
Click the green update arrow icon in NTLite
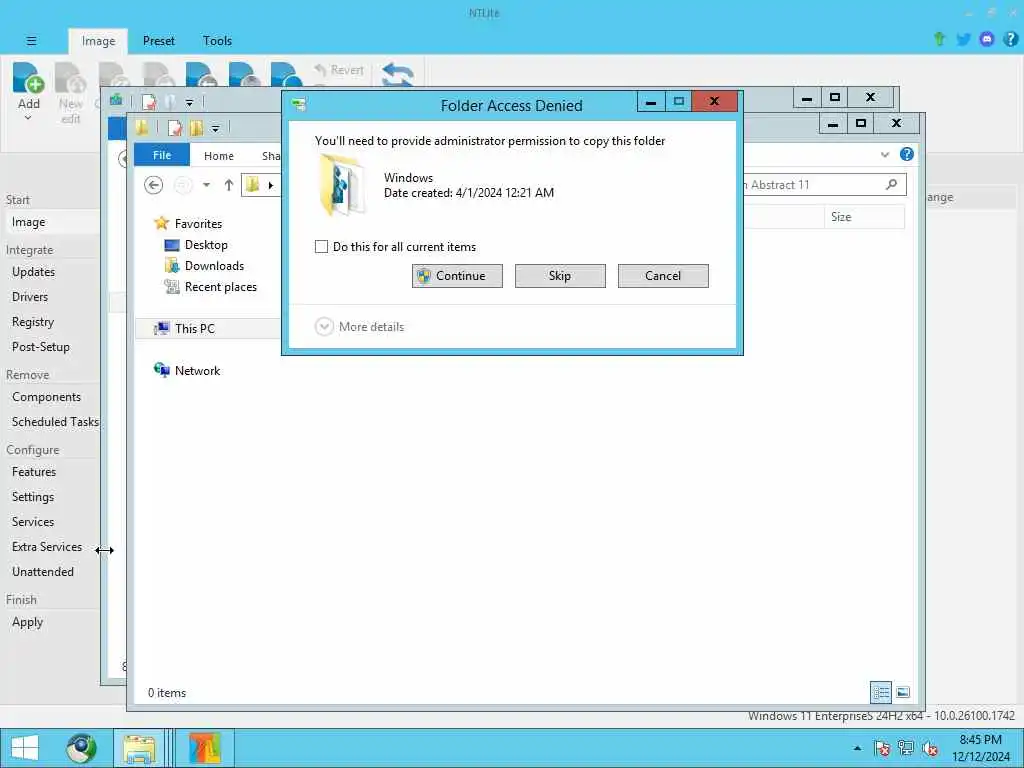(x=939, y=39)
